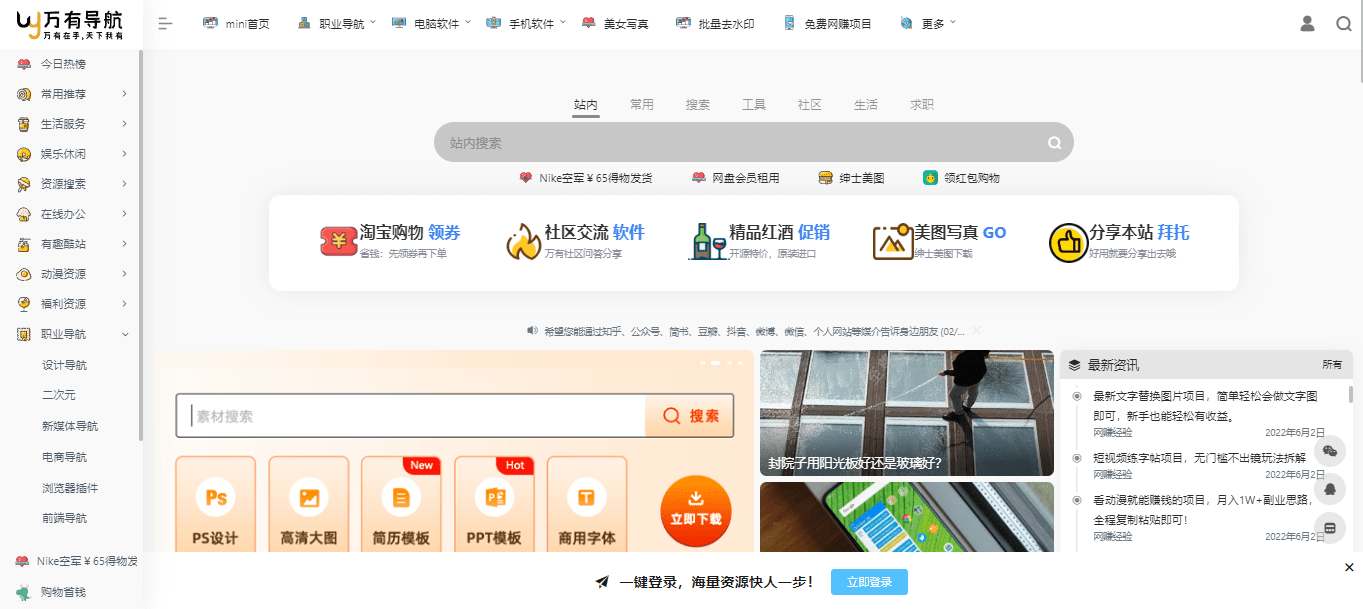Viewport: 1363px width, 609px height.
Task: Open news item 最新文字替换图片项目
Action: 1205,406
